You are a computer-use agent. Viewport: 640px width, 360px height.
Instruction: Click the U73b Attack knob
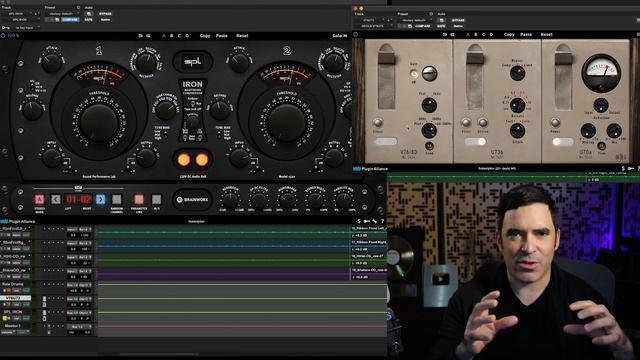517,131
